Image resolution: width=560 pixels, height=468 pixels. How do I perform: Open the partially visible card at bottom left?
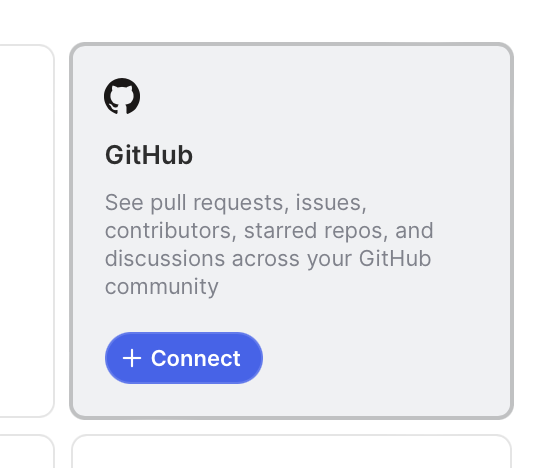27,451
